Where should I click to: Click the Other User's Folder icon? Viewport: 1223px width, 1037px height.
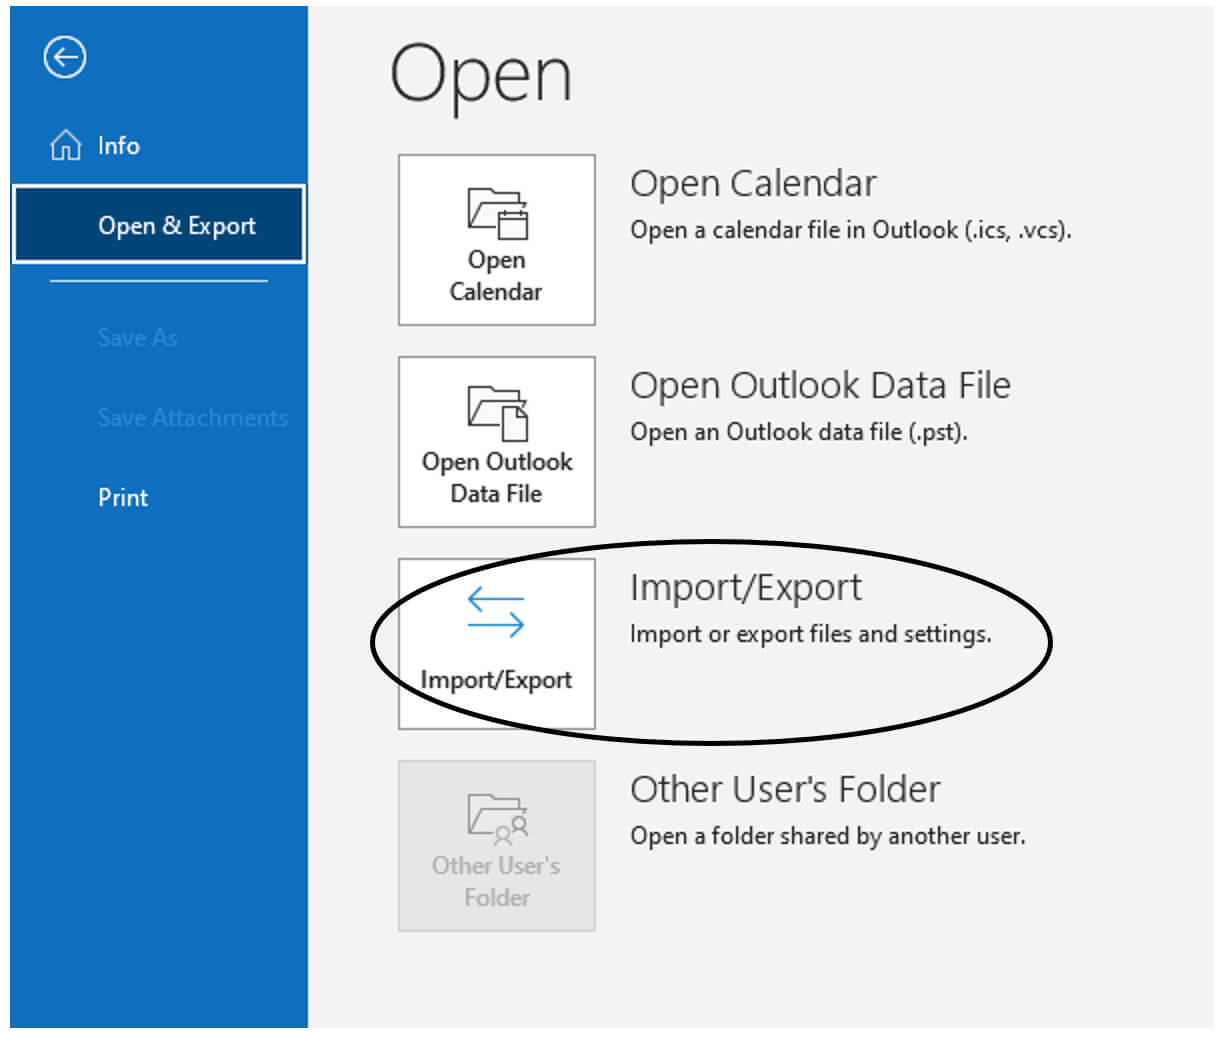[x=496, y=820]
